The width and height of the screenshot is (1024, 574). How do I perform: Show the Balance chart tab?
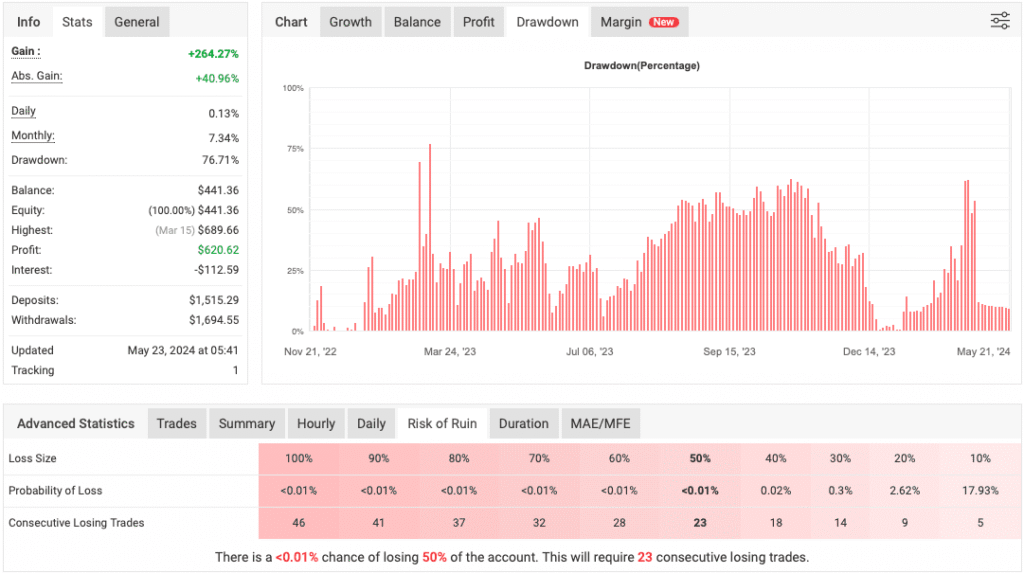pyautogui.click(x=416, y=22)
